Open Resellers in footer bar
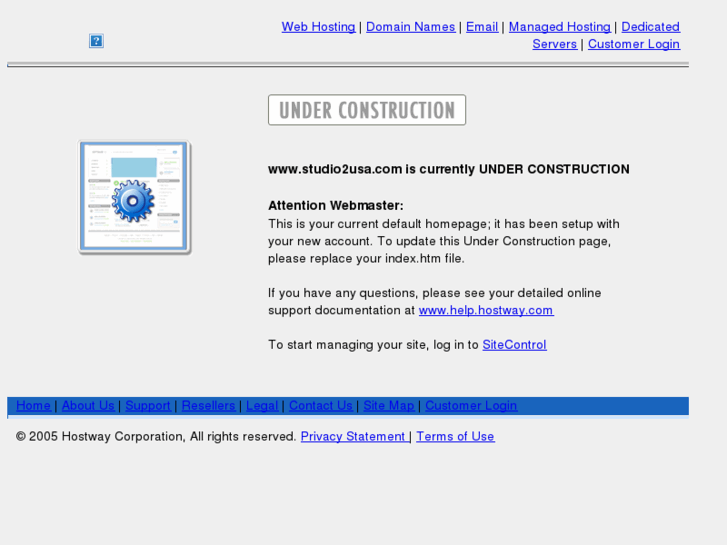This screenshot has height=545, width=727. click(209, 405)
